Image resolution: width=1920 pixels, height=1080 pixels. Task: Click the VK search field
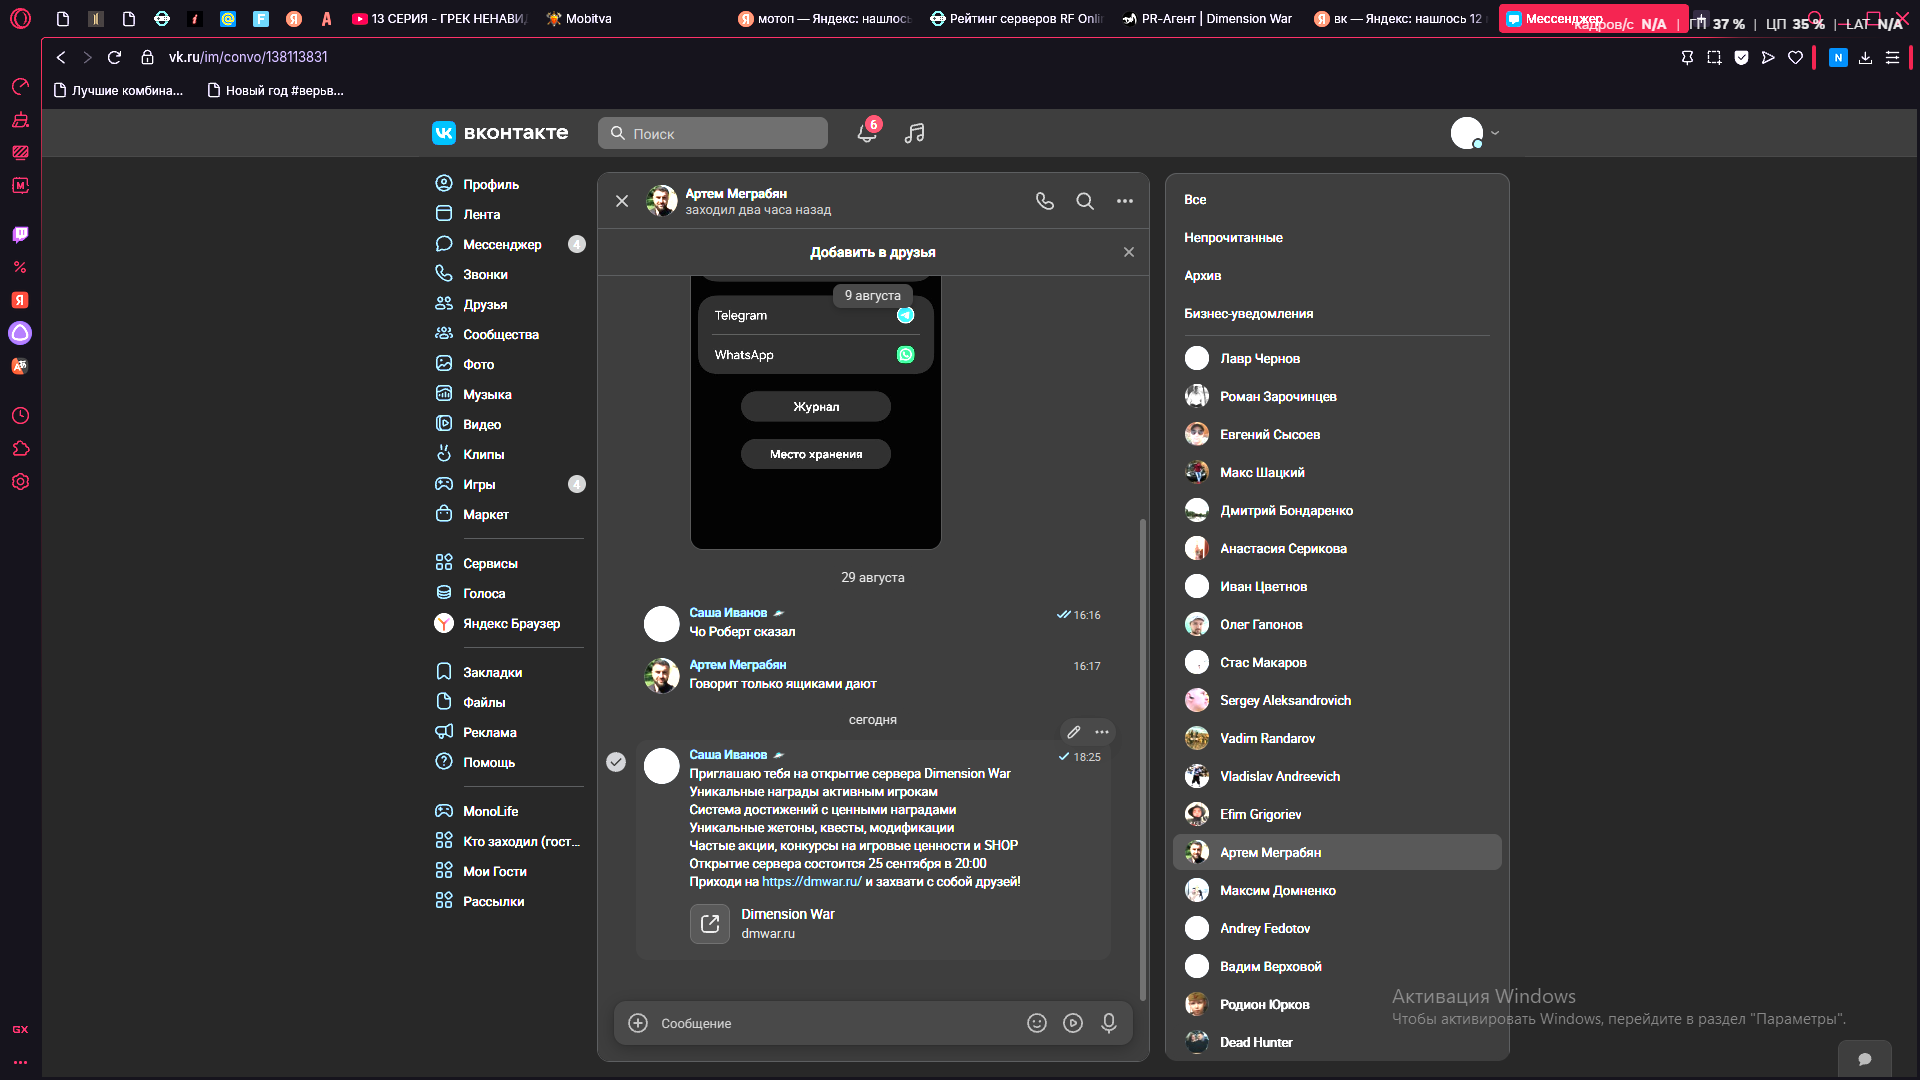click(713, 133)
